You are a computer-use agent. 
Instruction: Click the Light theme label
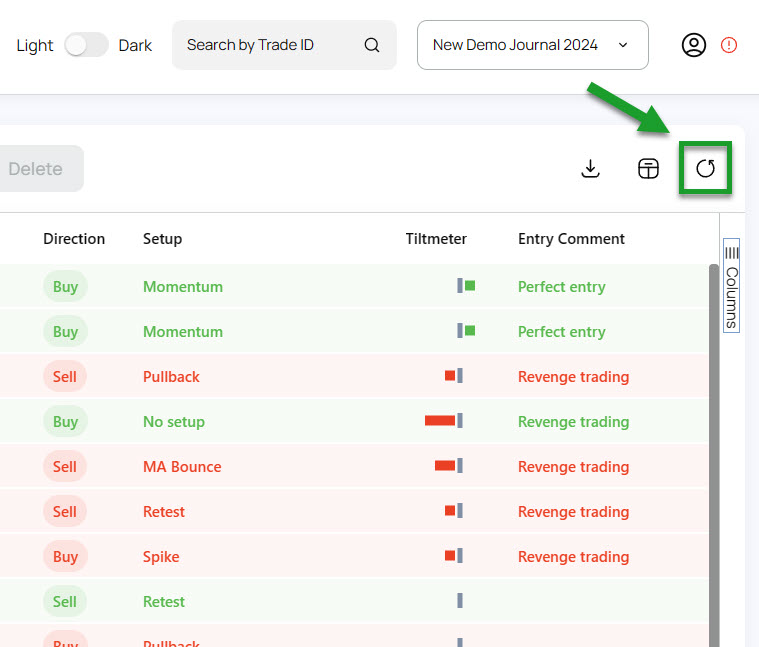click(x=35, y=45)
